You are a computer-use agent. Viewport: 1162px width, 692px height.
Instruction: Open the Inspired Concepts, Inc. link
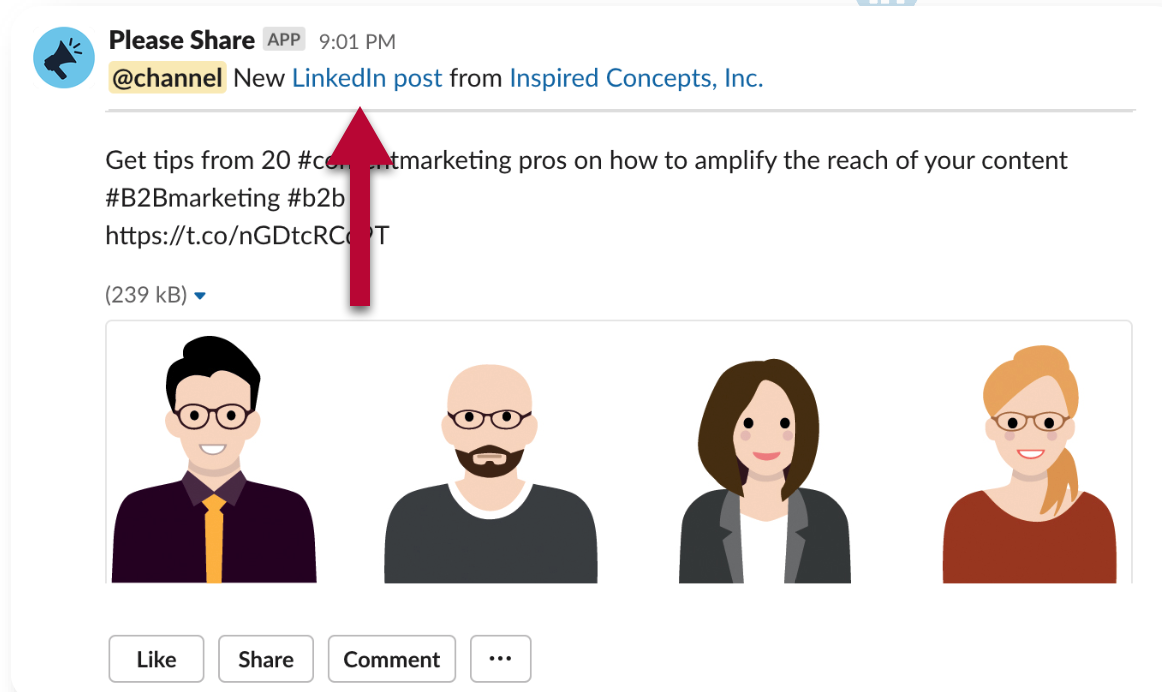click(x=636, y=78)
